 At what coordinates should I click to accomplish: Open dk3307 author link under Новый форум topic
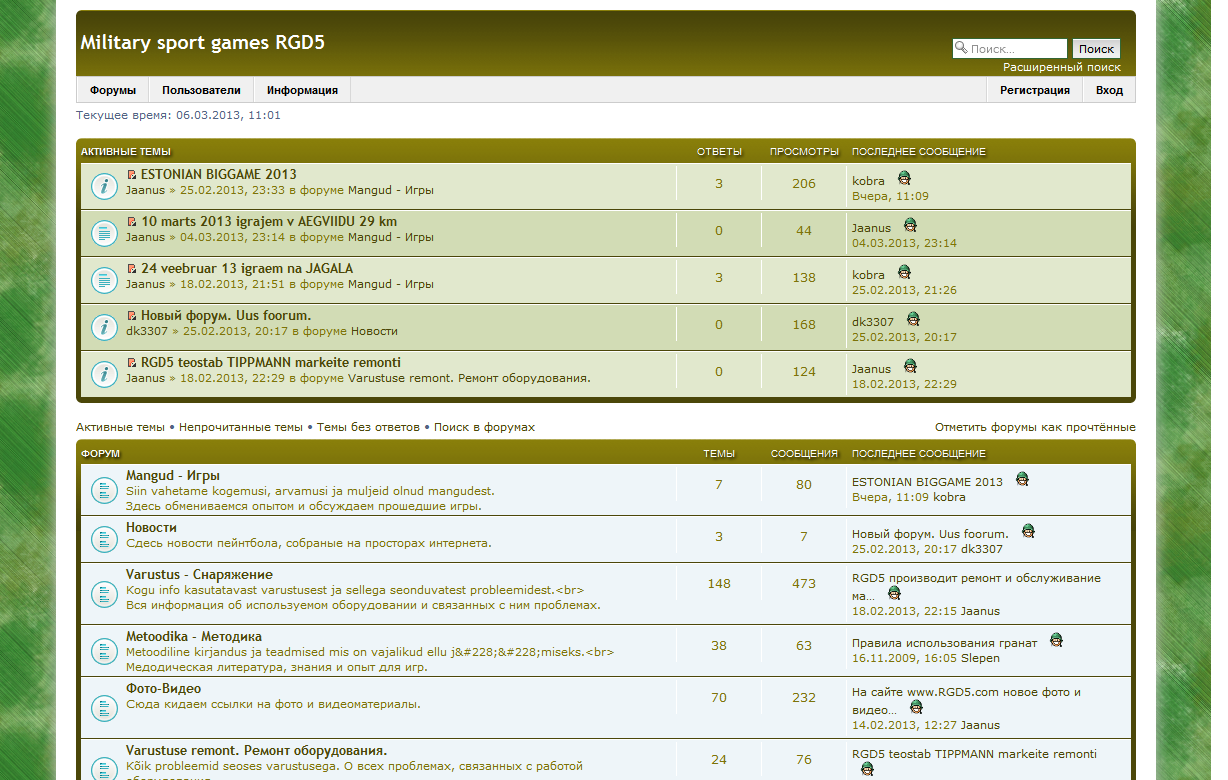point(147,331)
